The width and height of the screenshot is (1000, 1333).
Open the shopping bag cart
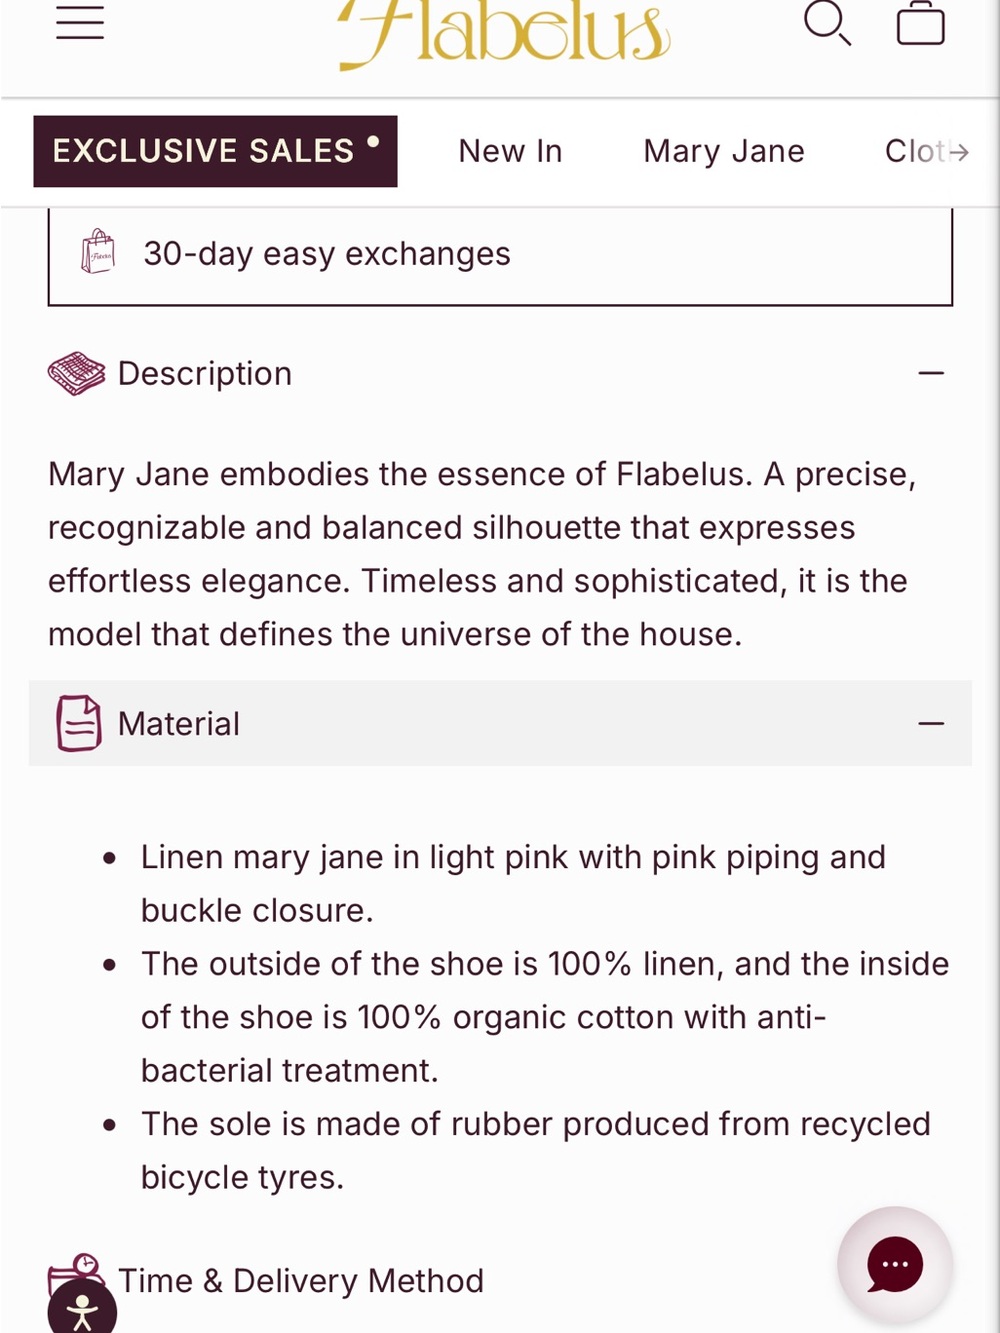(920, 23)
